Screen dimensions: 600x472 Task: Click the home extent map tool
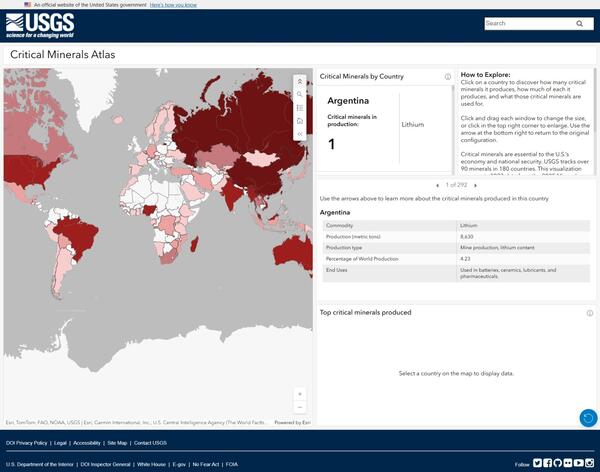pos(300,121)
